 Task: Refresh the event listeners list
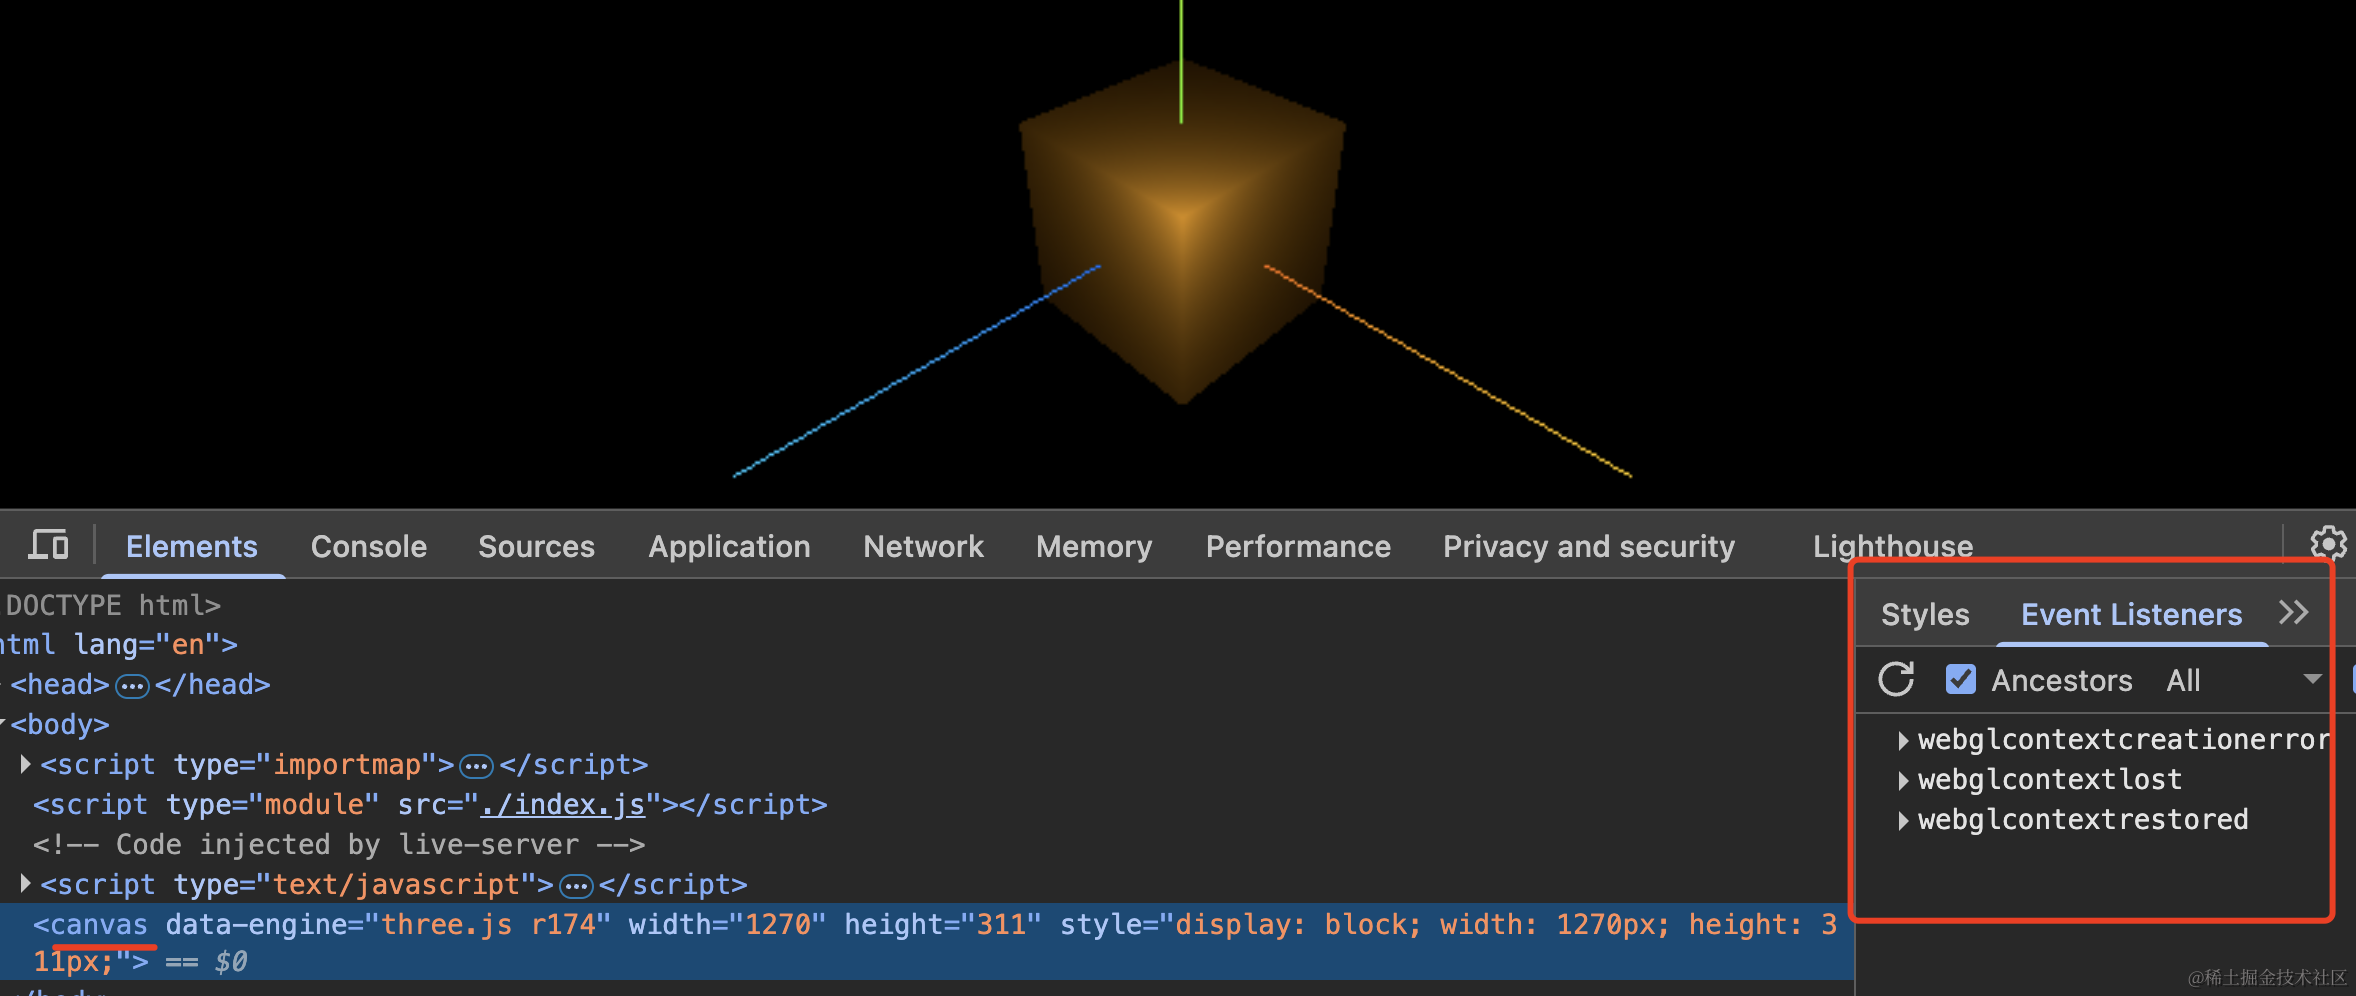[x=1896, y=680]
